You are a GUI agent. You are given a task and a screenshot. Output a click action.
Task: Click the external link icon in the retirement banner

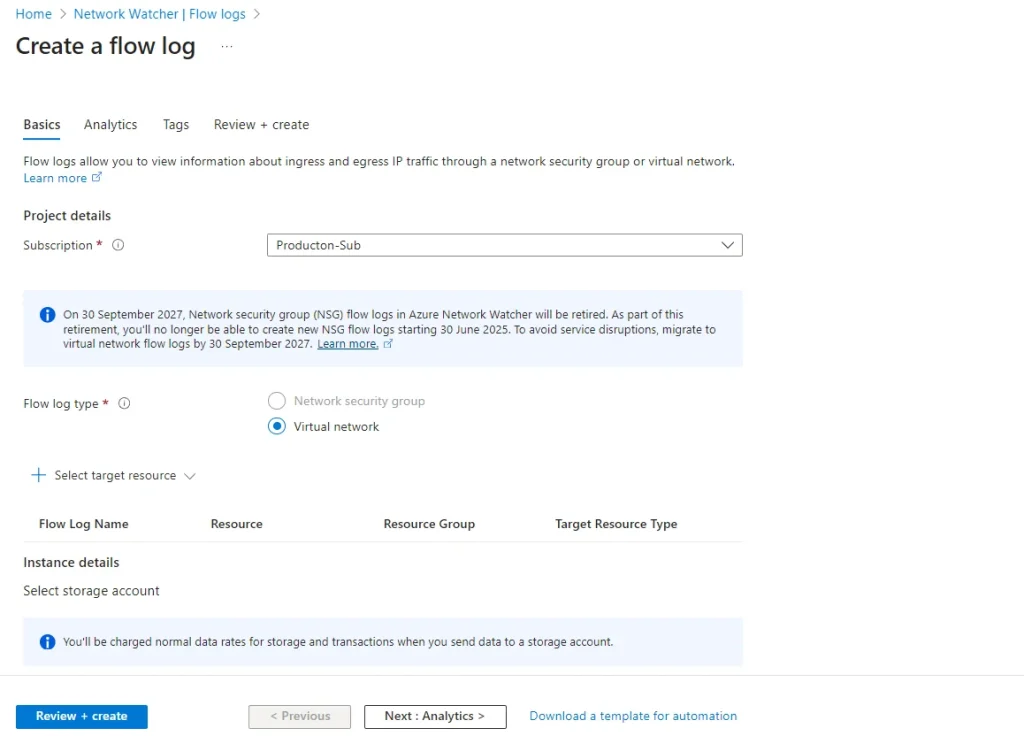(388, 344)
